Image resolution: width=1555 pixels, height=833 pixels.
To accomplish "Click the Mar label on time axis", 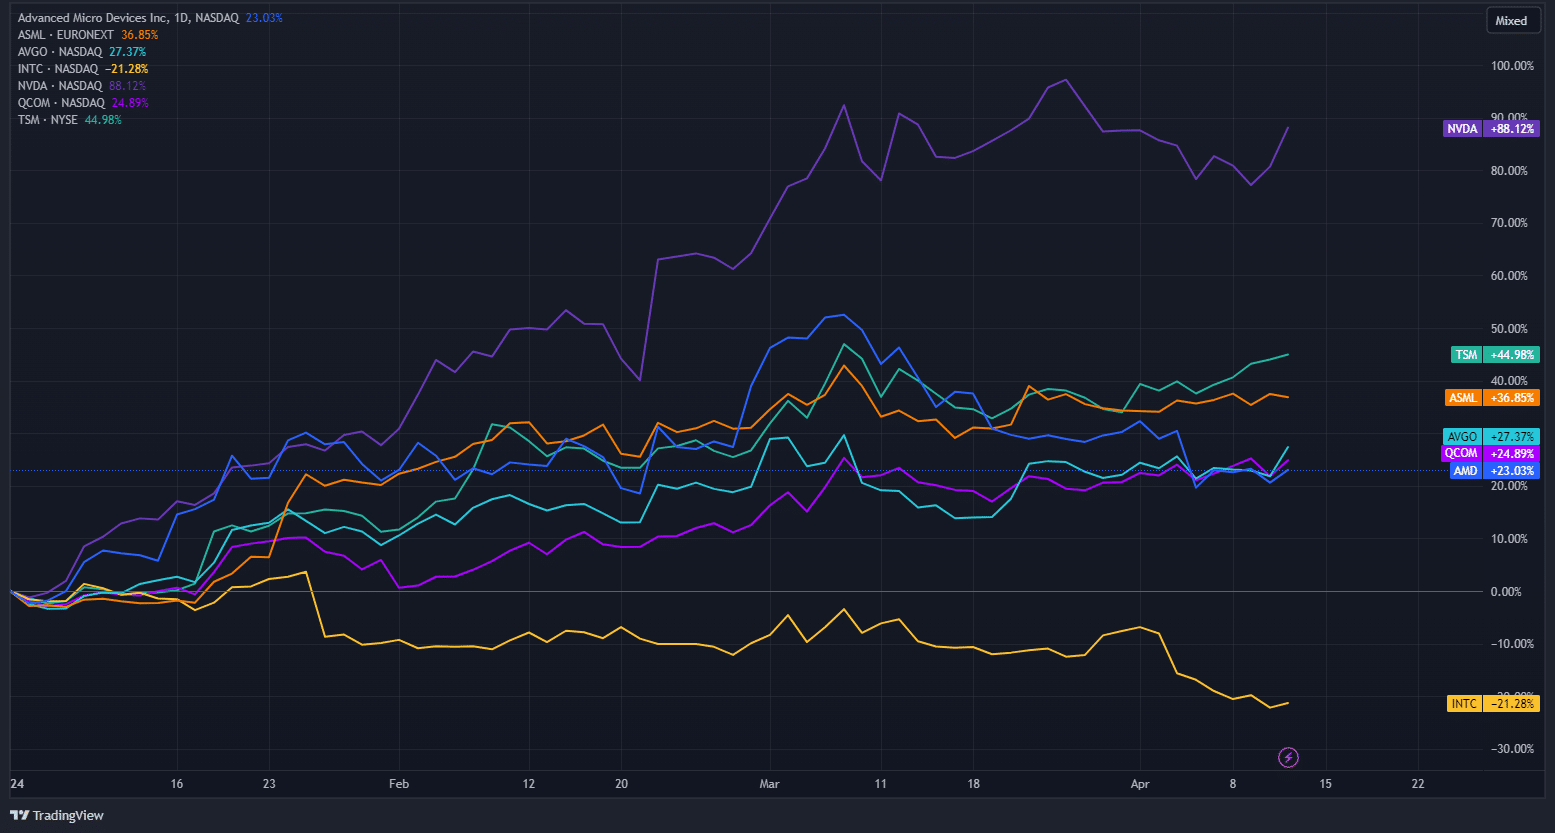I will click(x=769, y=784).
